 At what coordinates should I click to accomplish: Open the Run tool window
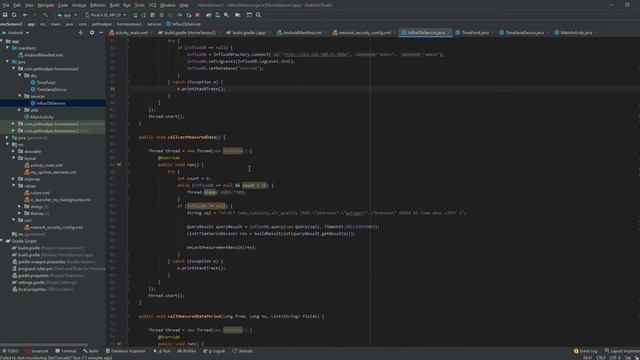click(x=163, y=351)
